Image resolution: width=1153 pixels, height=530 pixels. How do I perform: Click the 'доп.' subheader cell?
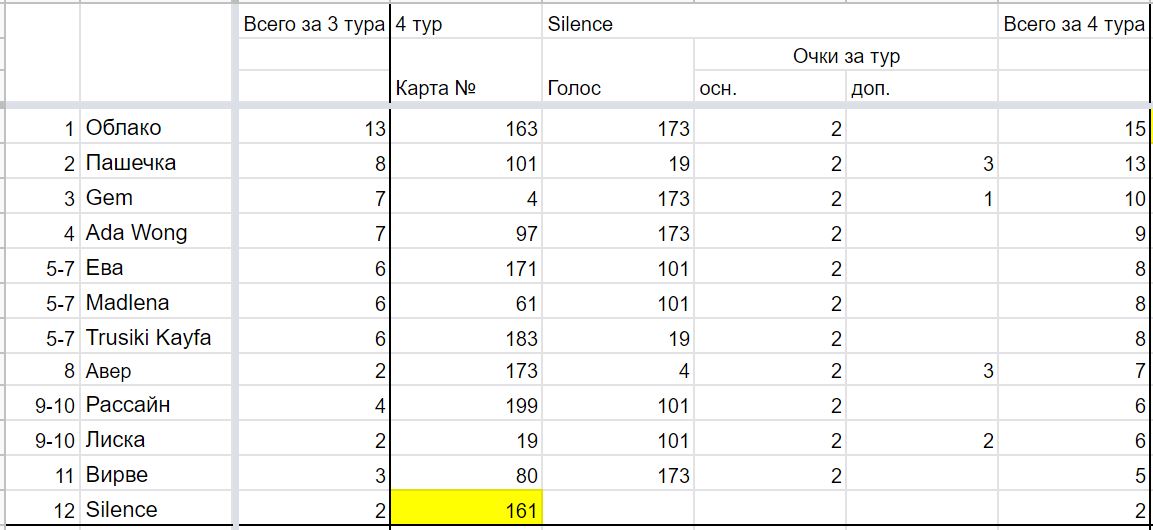click(x=922, y=89)
